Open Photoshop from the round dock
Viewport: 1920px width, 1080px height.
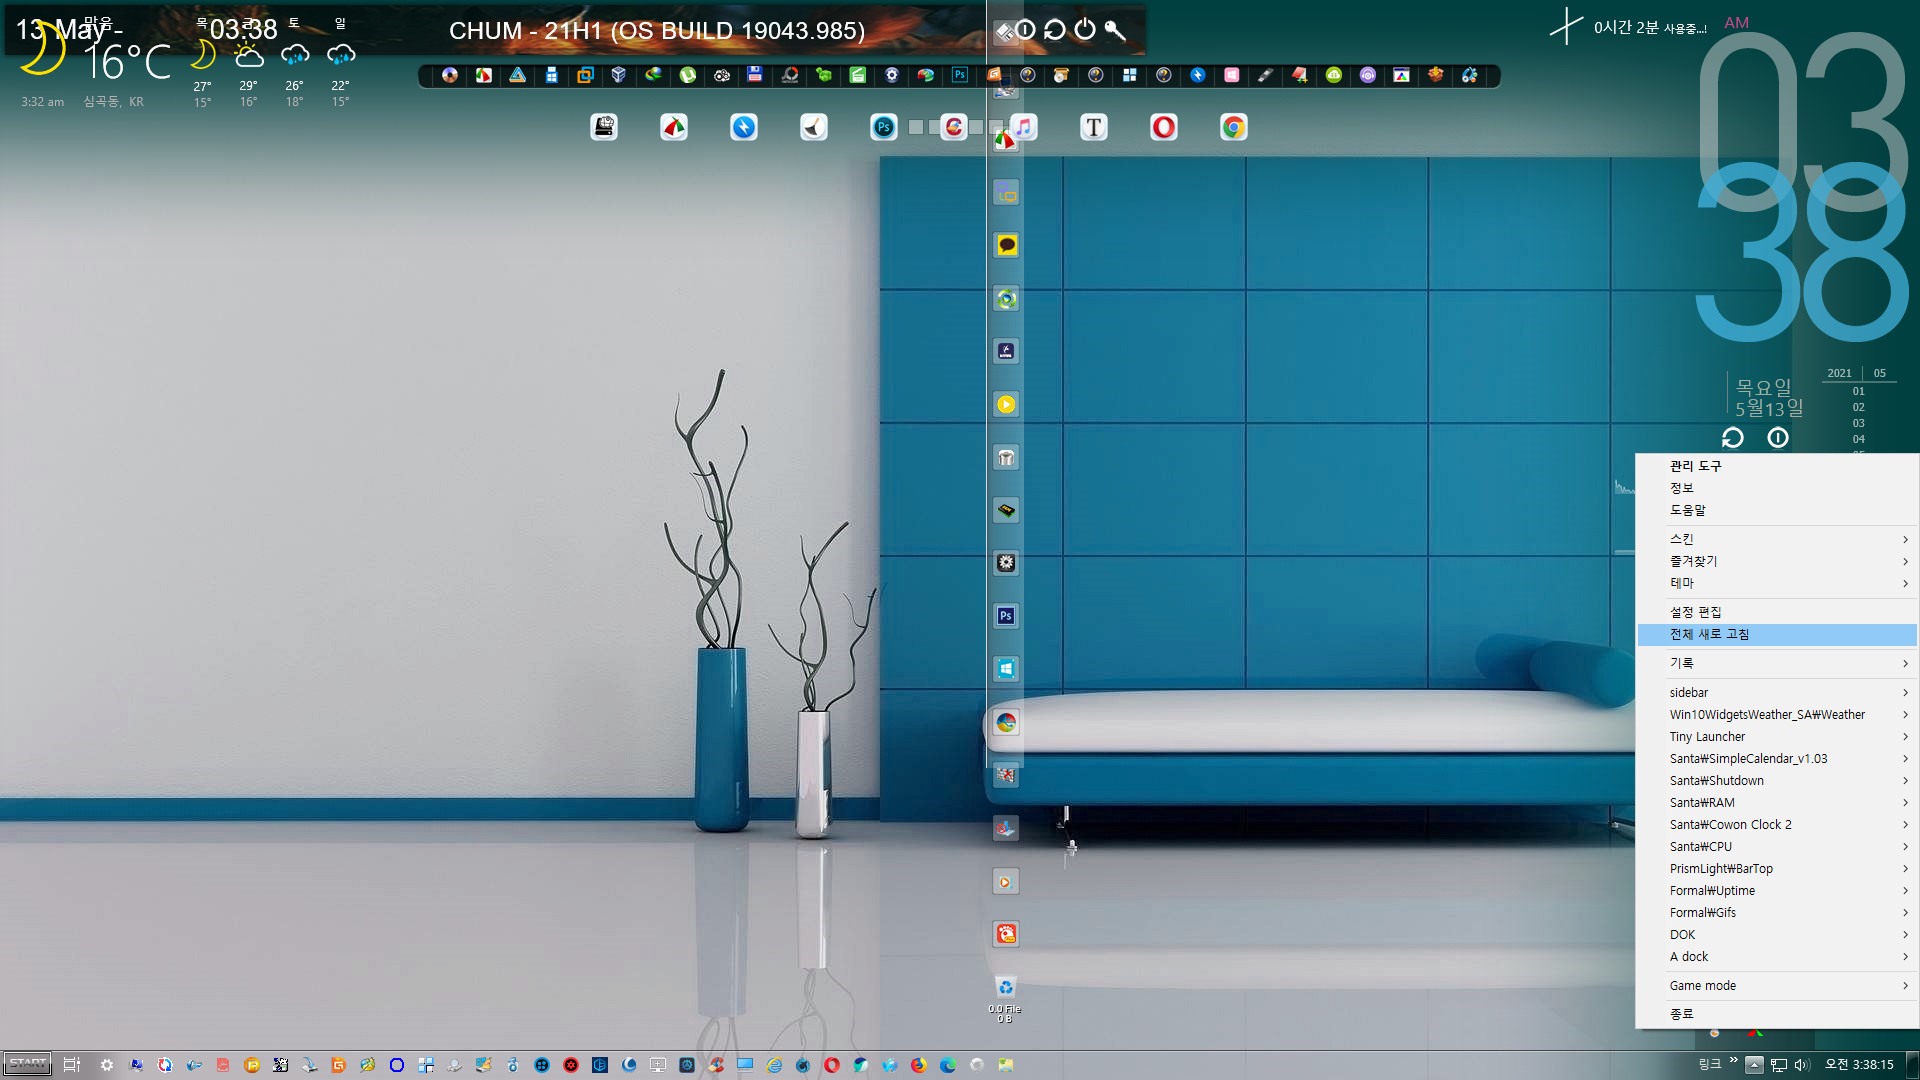coord(883,127)
